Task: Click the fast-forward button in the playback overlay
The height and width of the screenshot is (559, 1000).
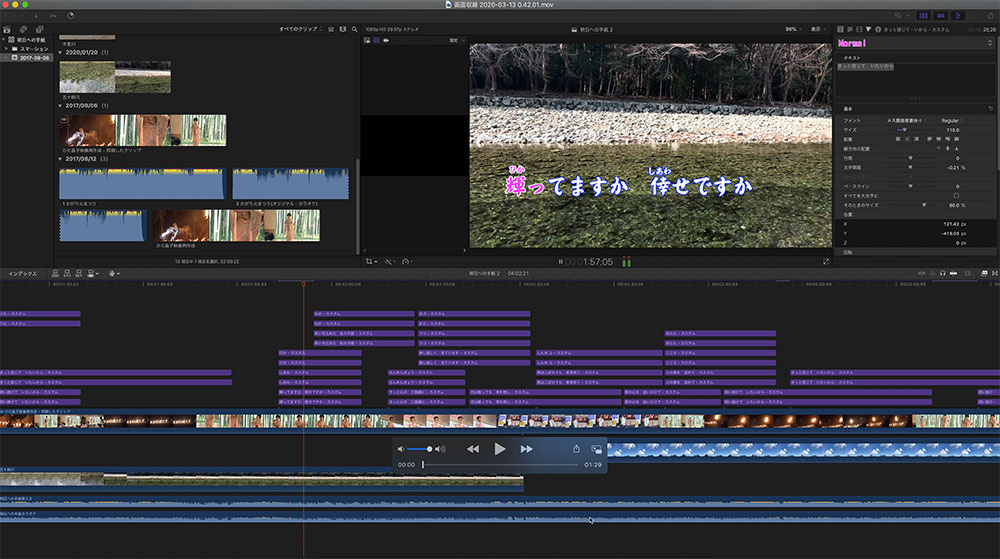Action: pos(526,449)
